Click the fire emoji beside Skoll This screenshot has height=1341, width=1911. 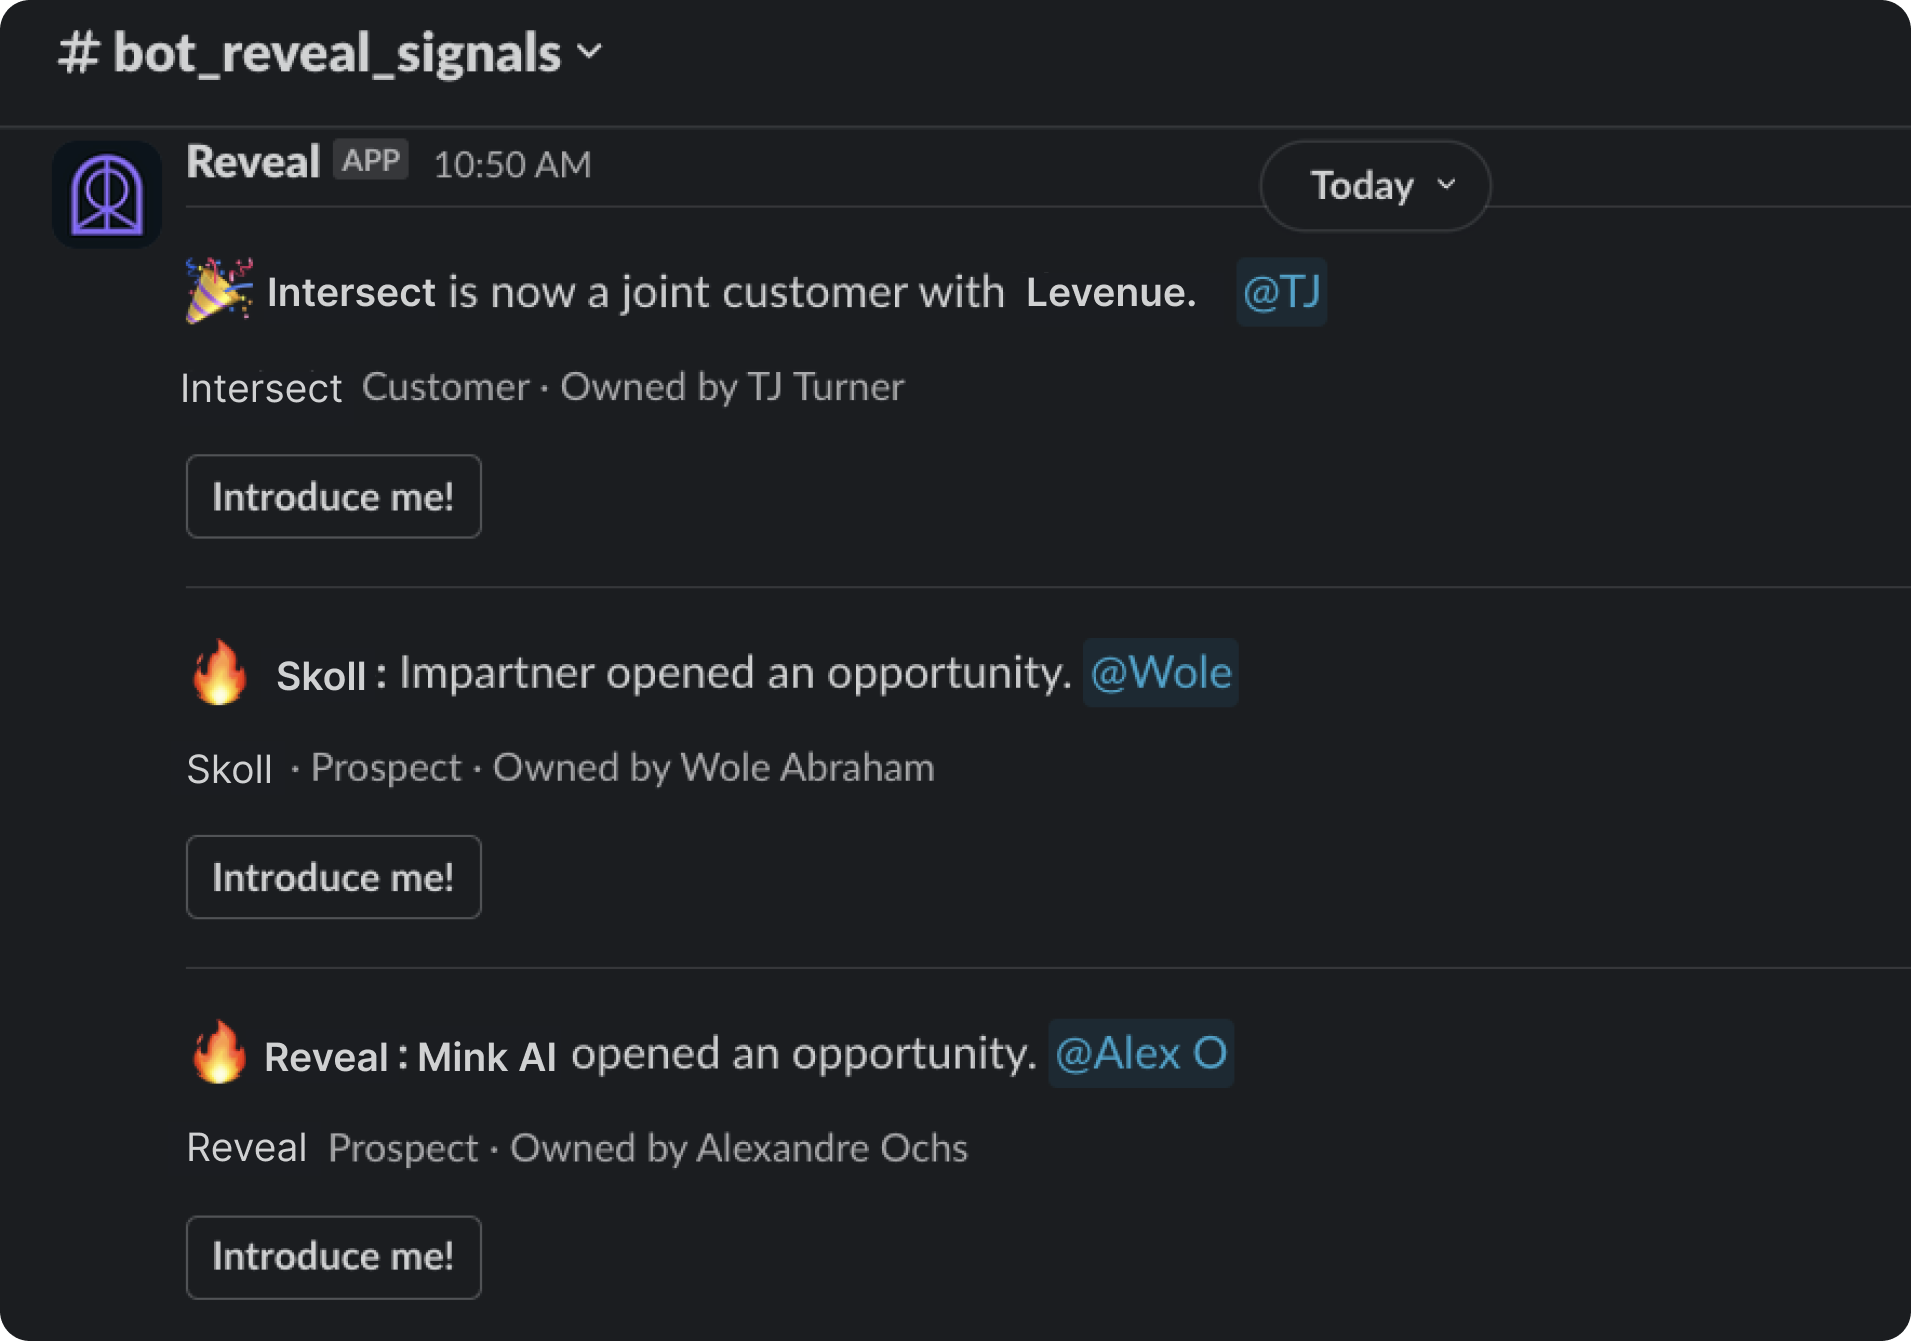pos(219,672)
